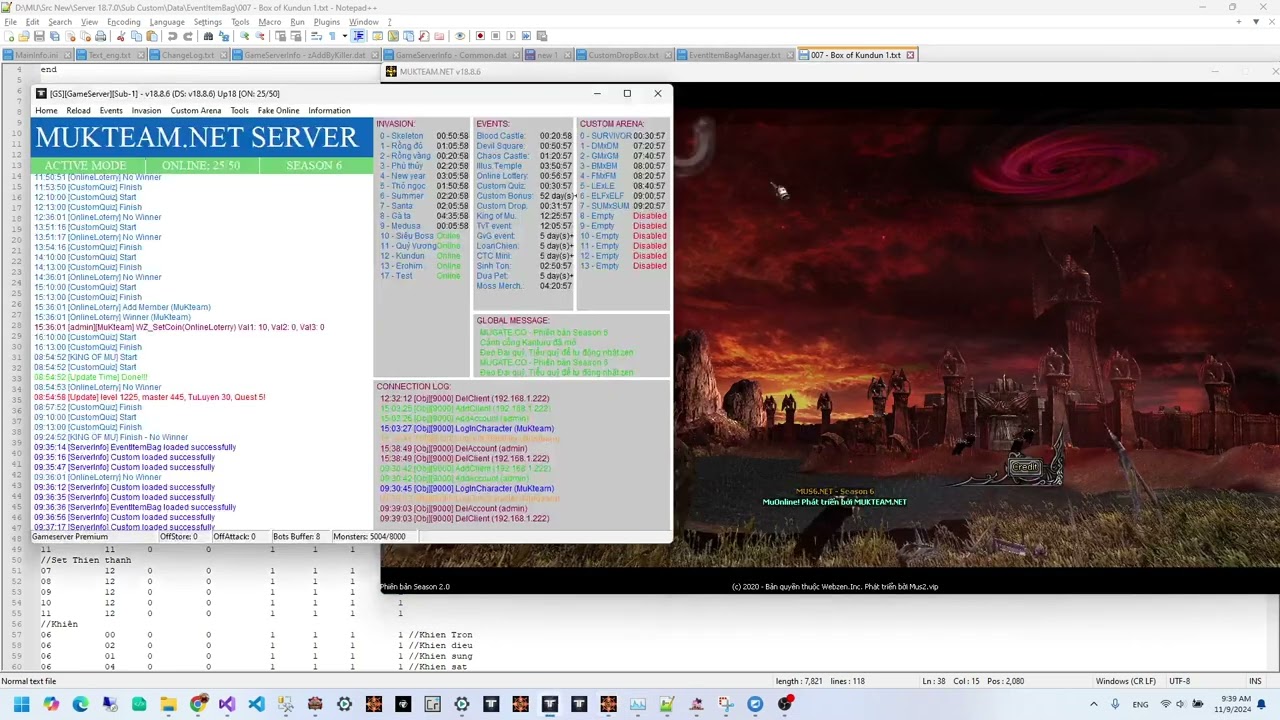Screen dimensions: 1280x720
Task: Click the New file icon in Notepad++ toolbar
Action: coord(8,36)
